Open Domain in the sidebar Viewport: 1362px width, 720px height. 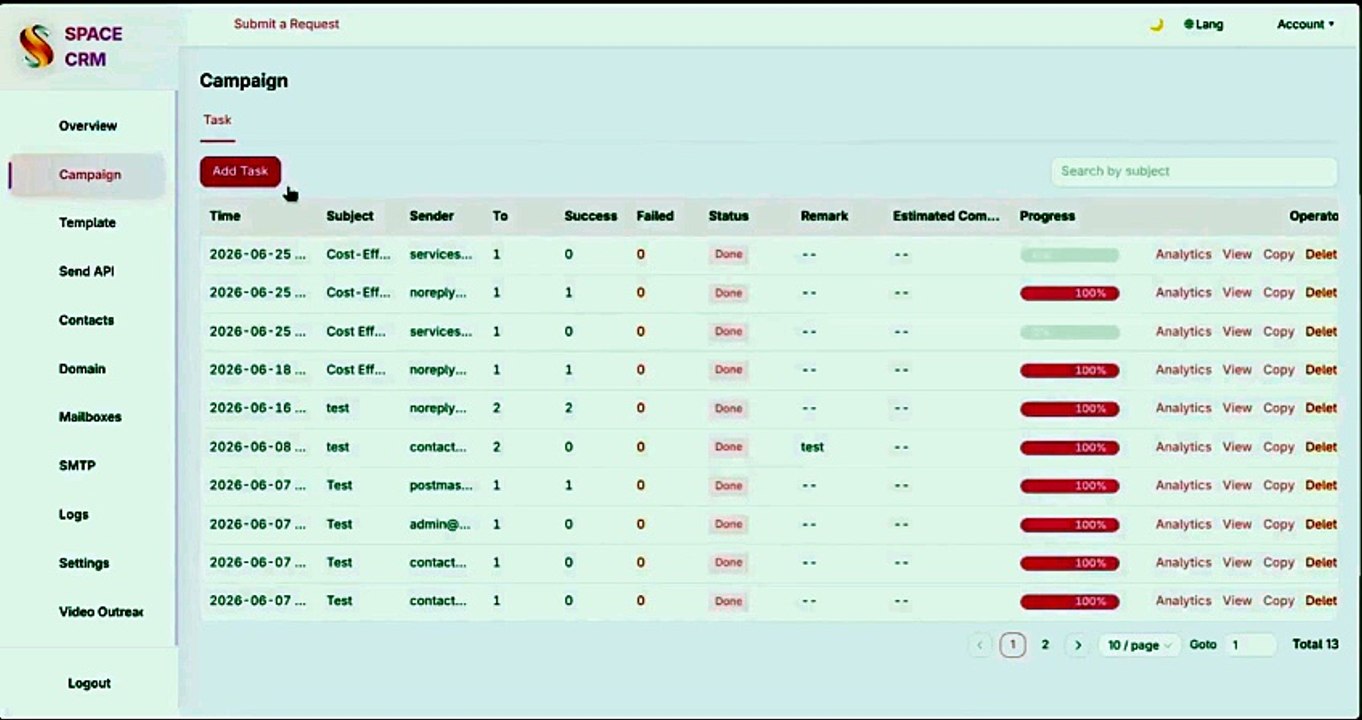[82, 368]
